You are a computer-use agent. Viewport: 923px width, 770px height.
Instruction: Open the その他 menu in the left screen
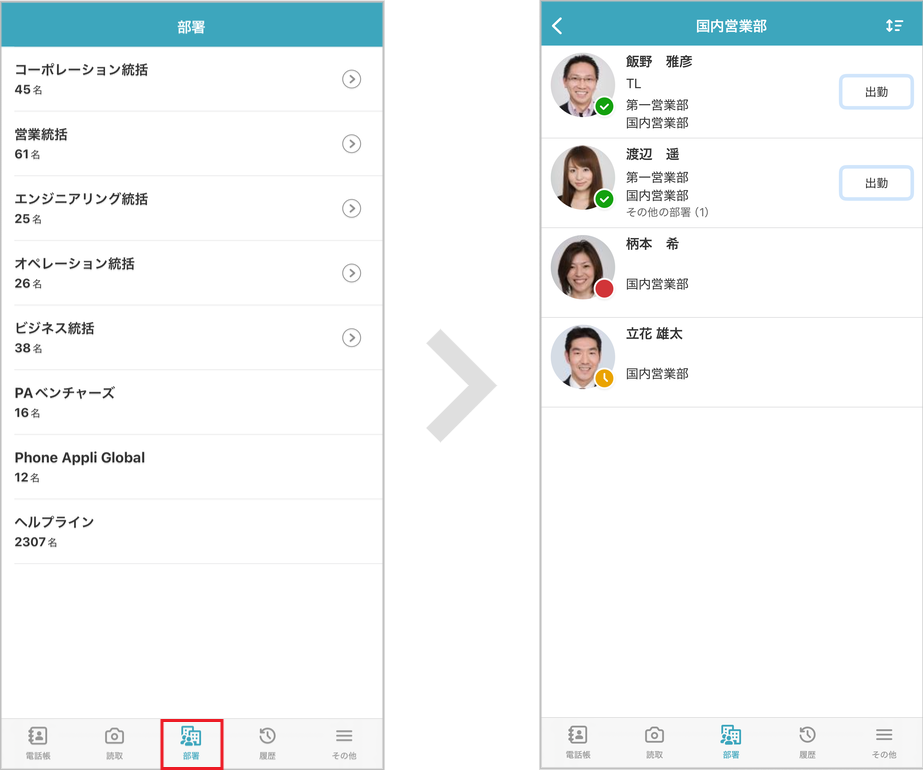click(344, 743)
